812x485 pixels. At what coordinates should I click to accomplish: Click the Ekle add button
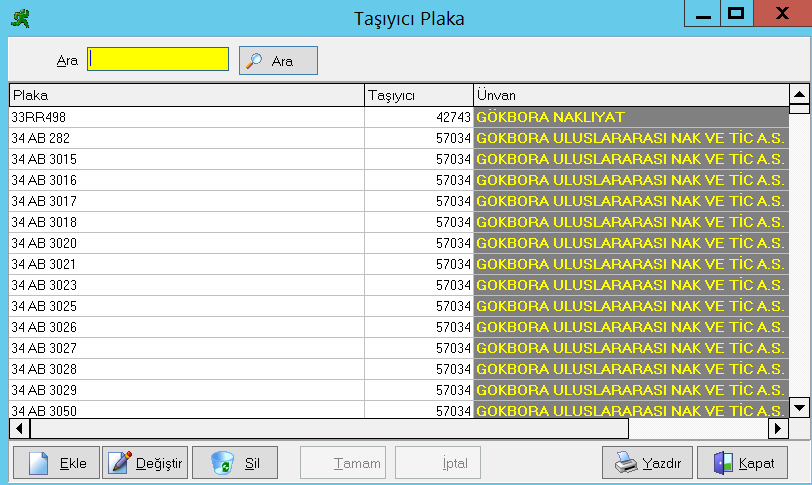56,463
